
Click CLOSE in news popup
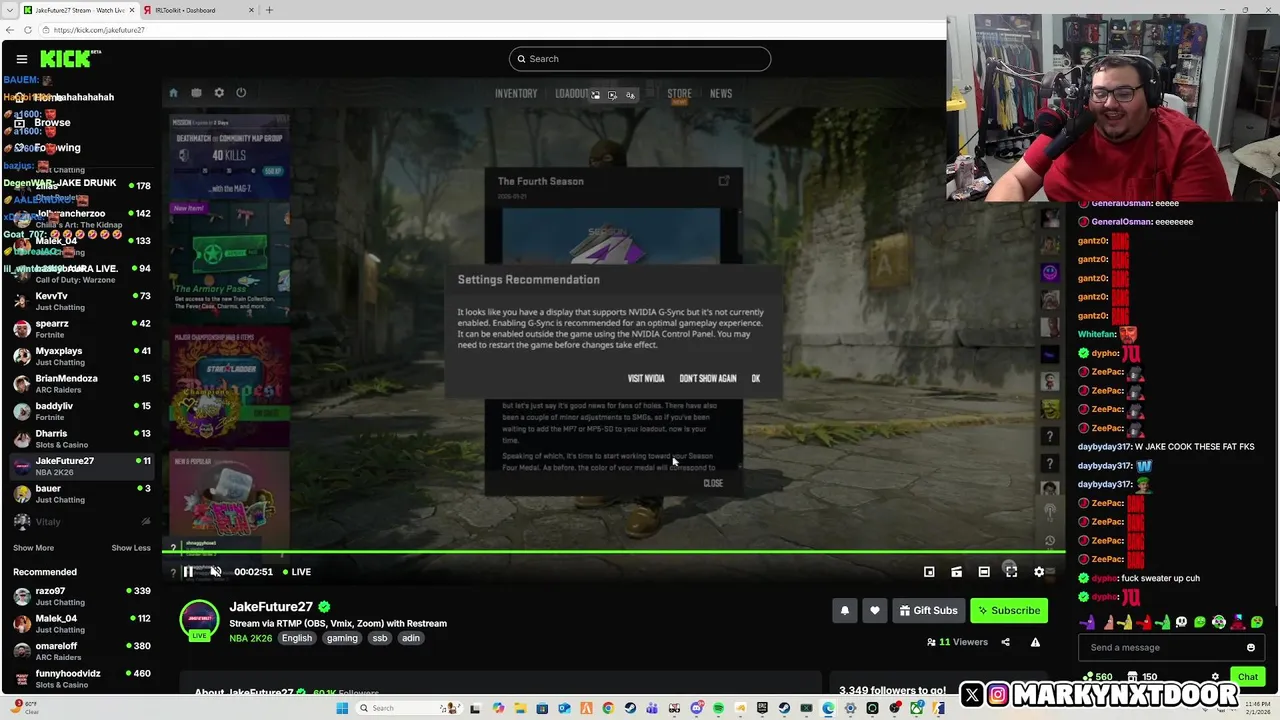pyautogui.click(x=713, y=483)
